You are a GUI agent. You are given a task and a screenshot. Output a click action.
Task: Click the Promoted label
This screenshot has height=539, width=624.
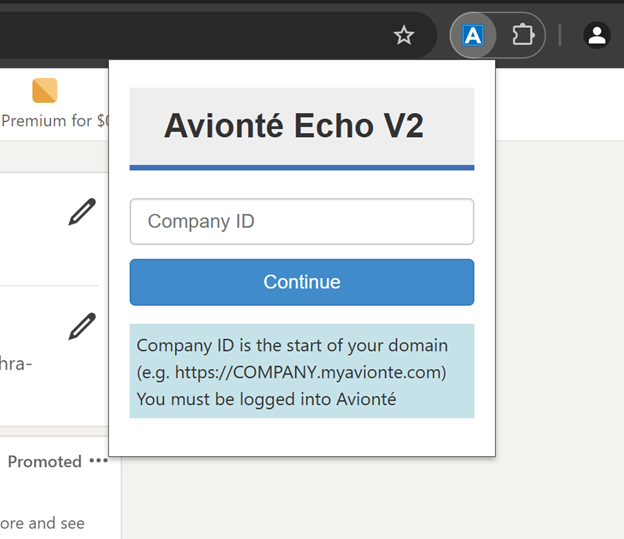pyautogui.click(x=45, y=461)
